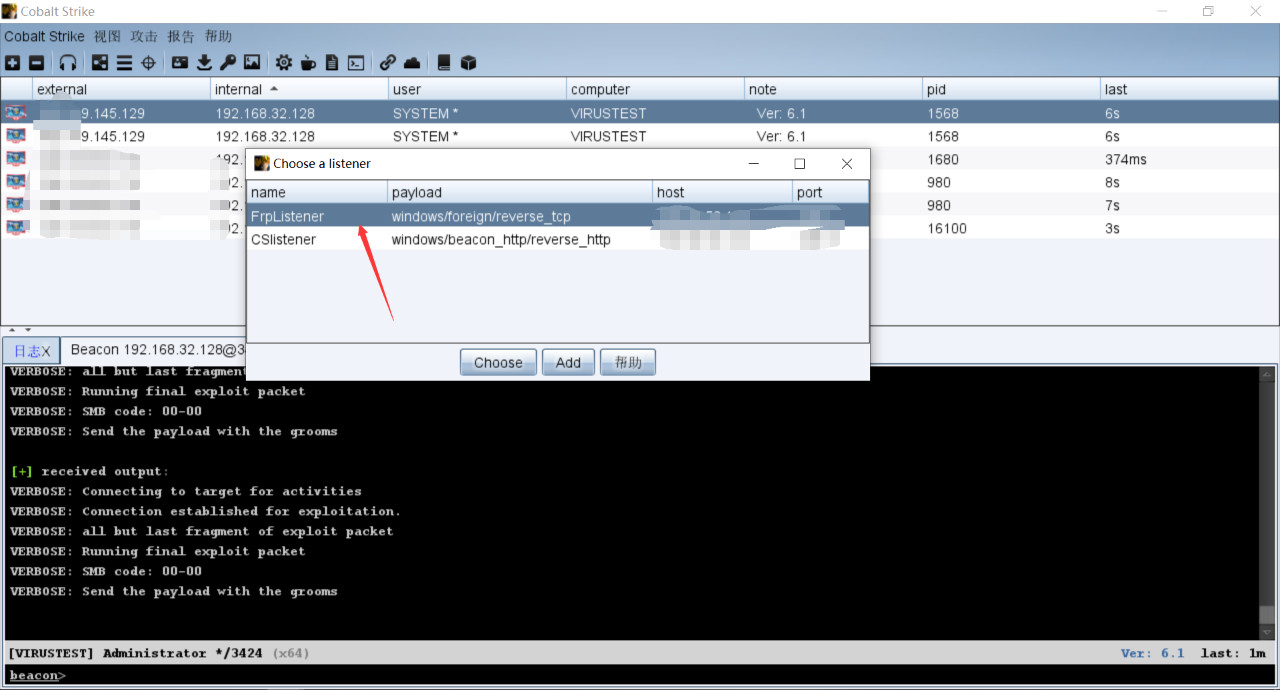This screenshot has width=1280, height=690.
Task: Click the disconnect minus icon in toolbar
Action: click(36, 62)
